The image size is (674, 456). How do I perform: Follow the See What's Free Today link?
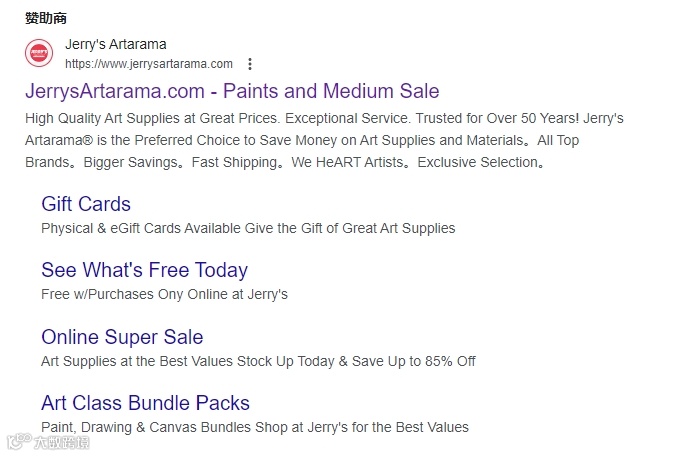click(x=144, y=270)
